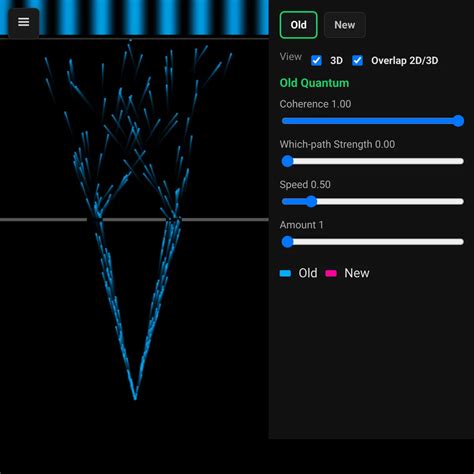This screenshot has height=474, width=474.
Task: Click the Amount slider thumb
Action: 287,242
